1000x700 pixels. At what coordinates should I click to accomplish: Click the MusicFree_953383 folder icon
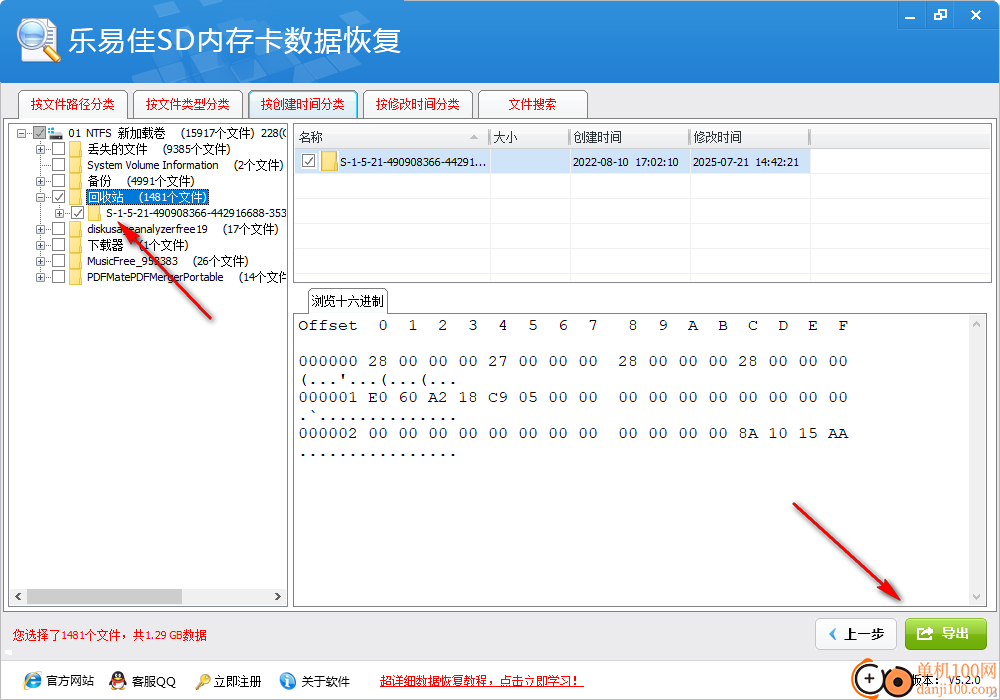76,261
